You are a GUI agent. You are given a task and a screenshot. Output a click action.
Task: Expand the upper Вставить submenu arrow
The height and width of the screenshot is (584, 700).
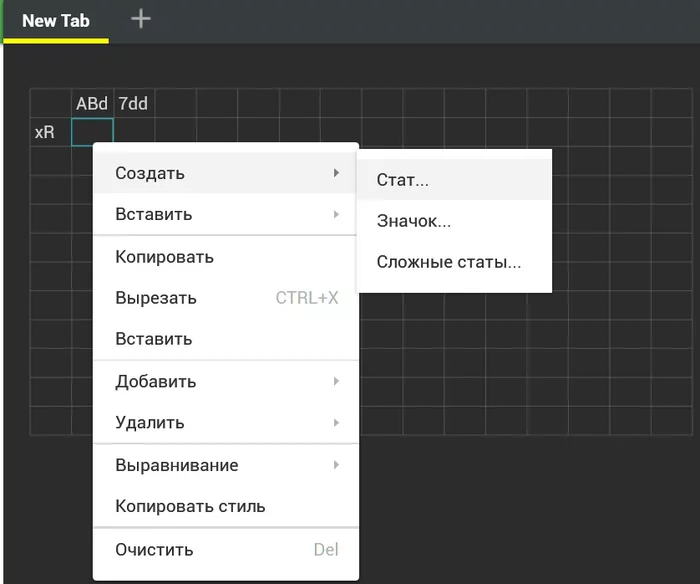336,215
